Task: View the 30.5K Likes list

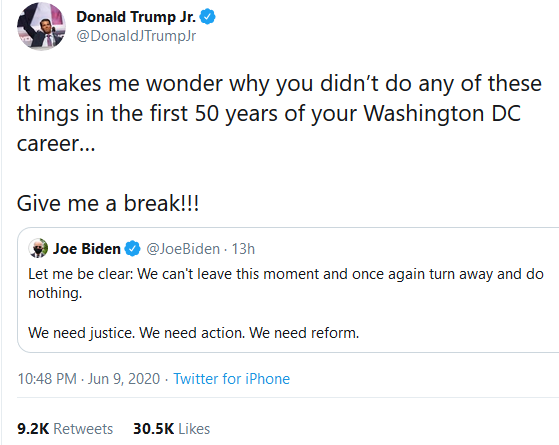Action: click(171, 429)
